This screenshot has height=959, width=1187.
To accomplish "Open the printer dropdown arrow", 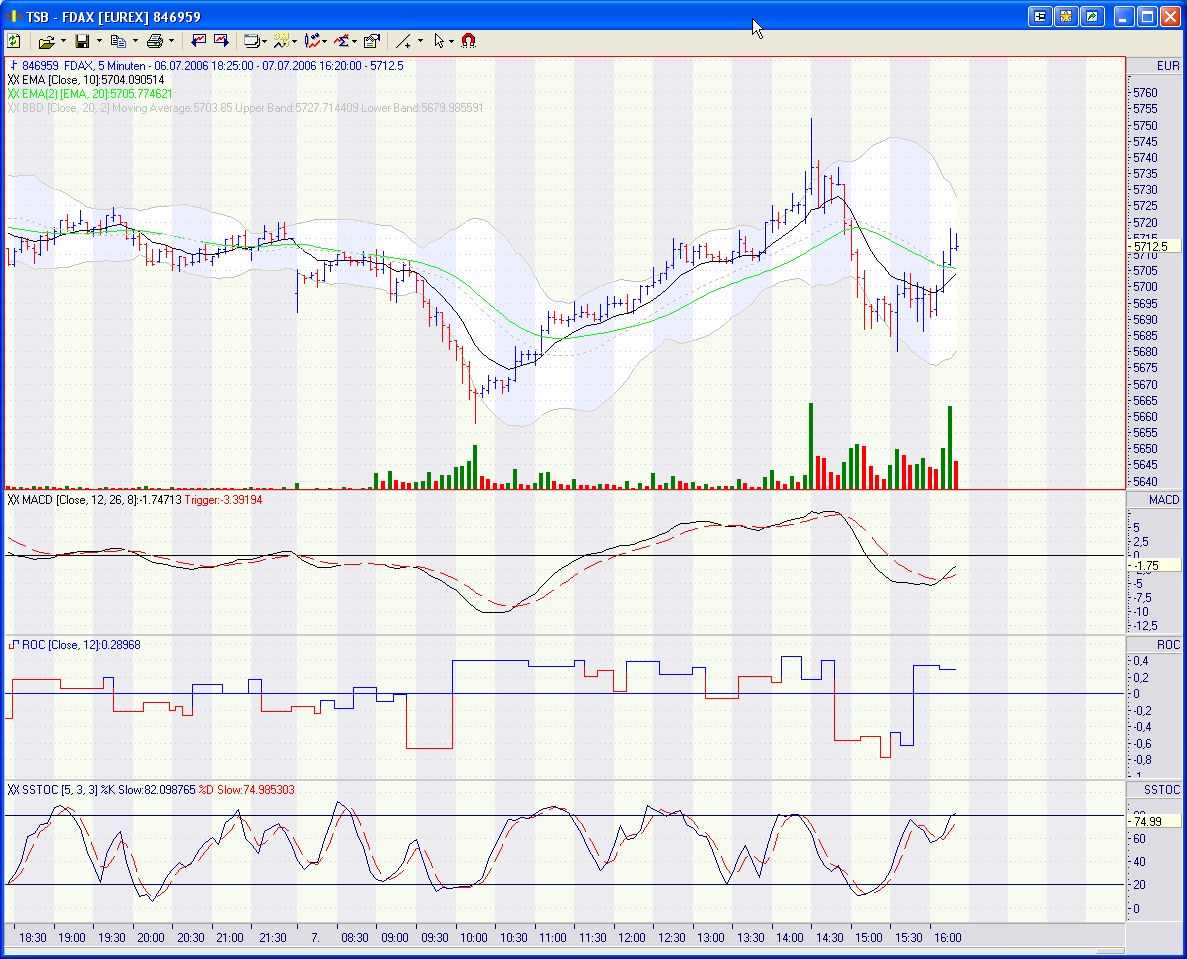I will tap(171, 41).
